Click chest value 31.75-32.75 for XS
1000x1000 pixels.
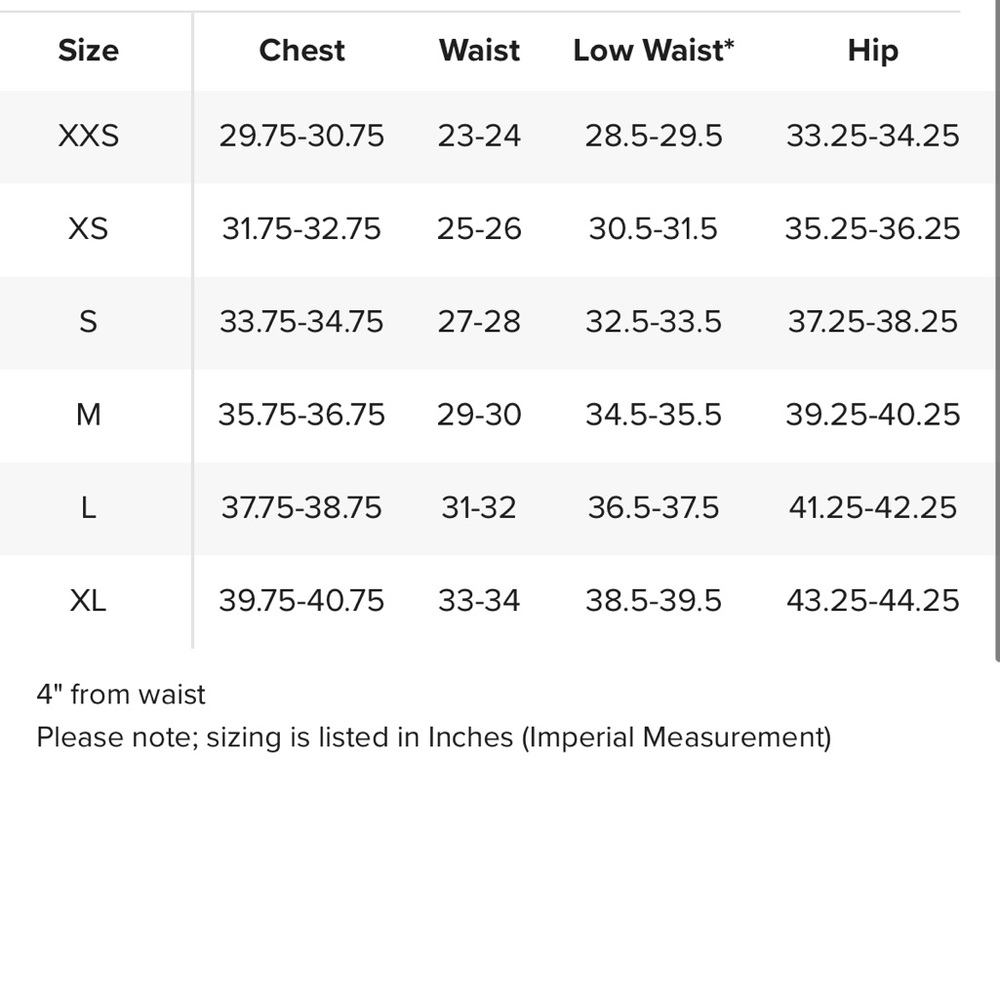tap(302, 229)
